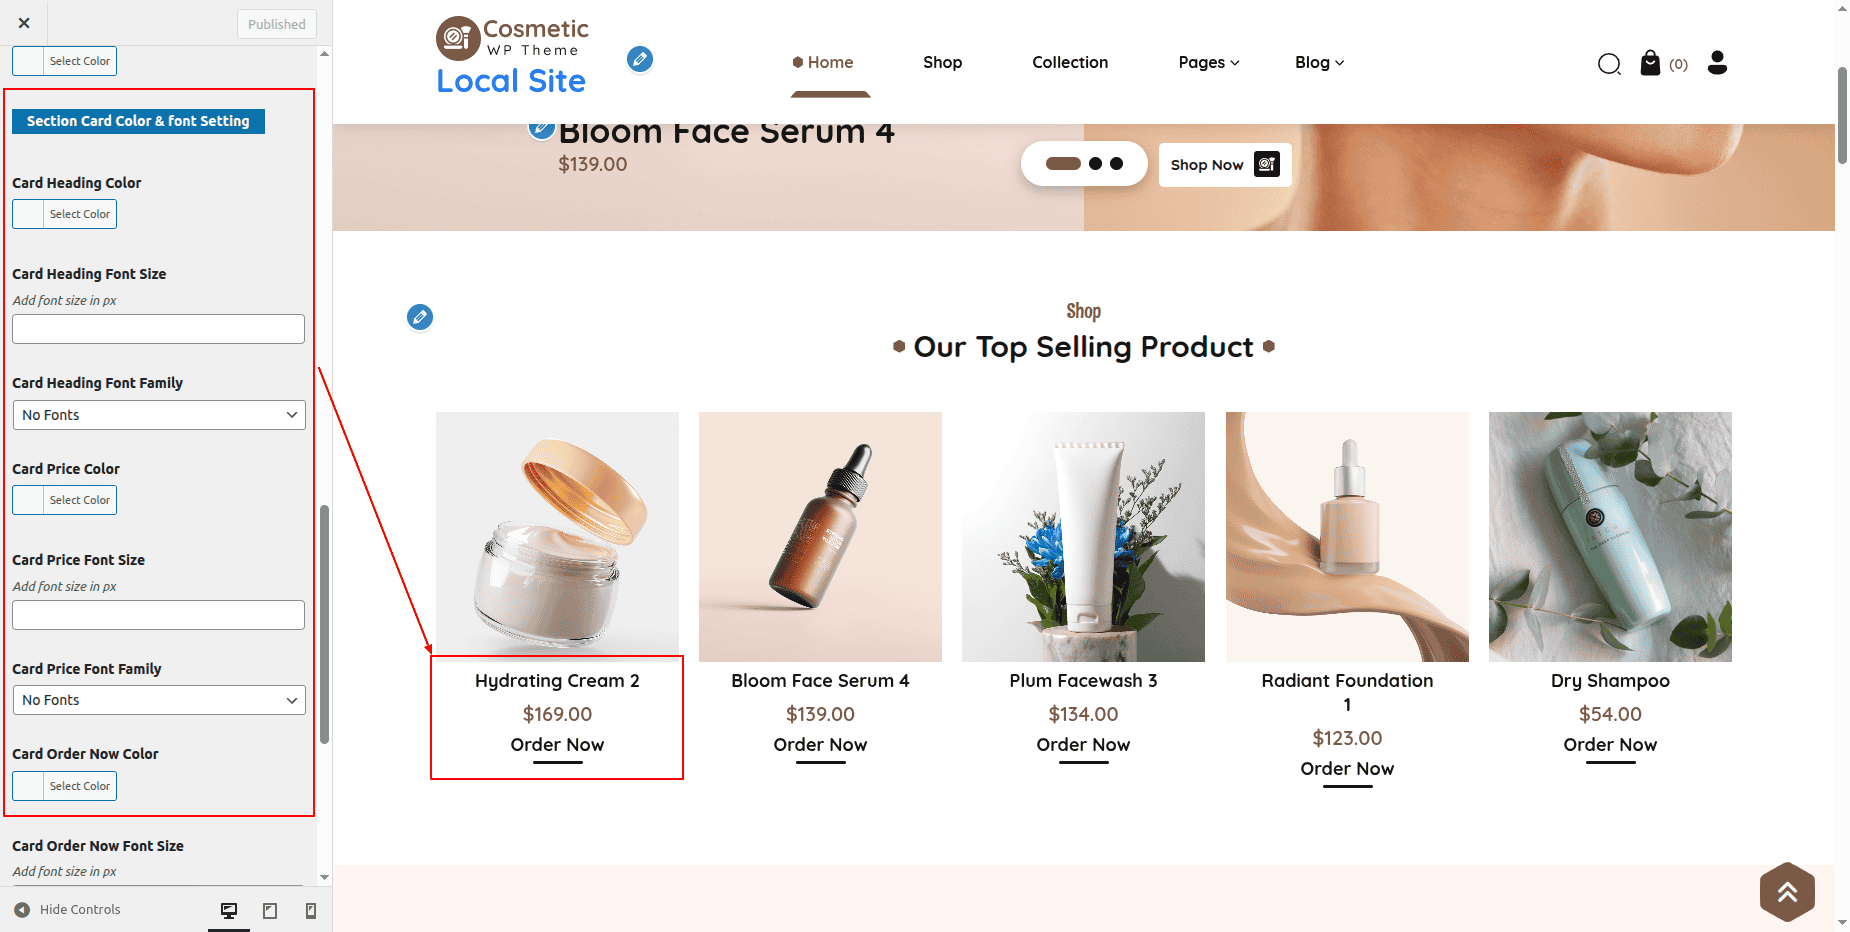Click Order Now under Hydrating Cream 2
Viewport: 1850px width, 932px height.
pos(557,745)
